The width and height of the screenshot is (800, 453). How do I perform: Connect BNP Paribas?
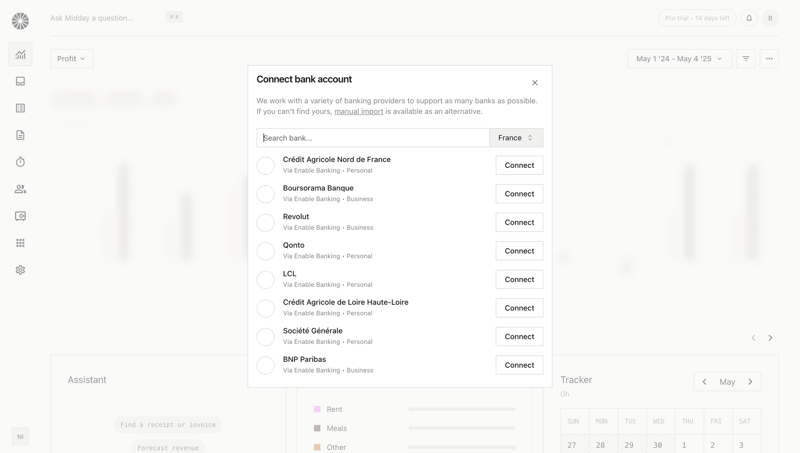click(519, 365)
